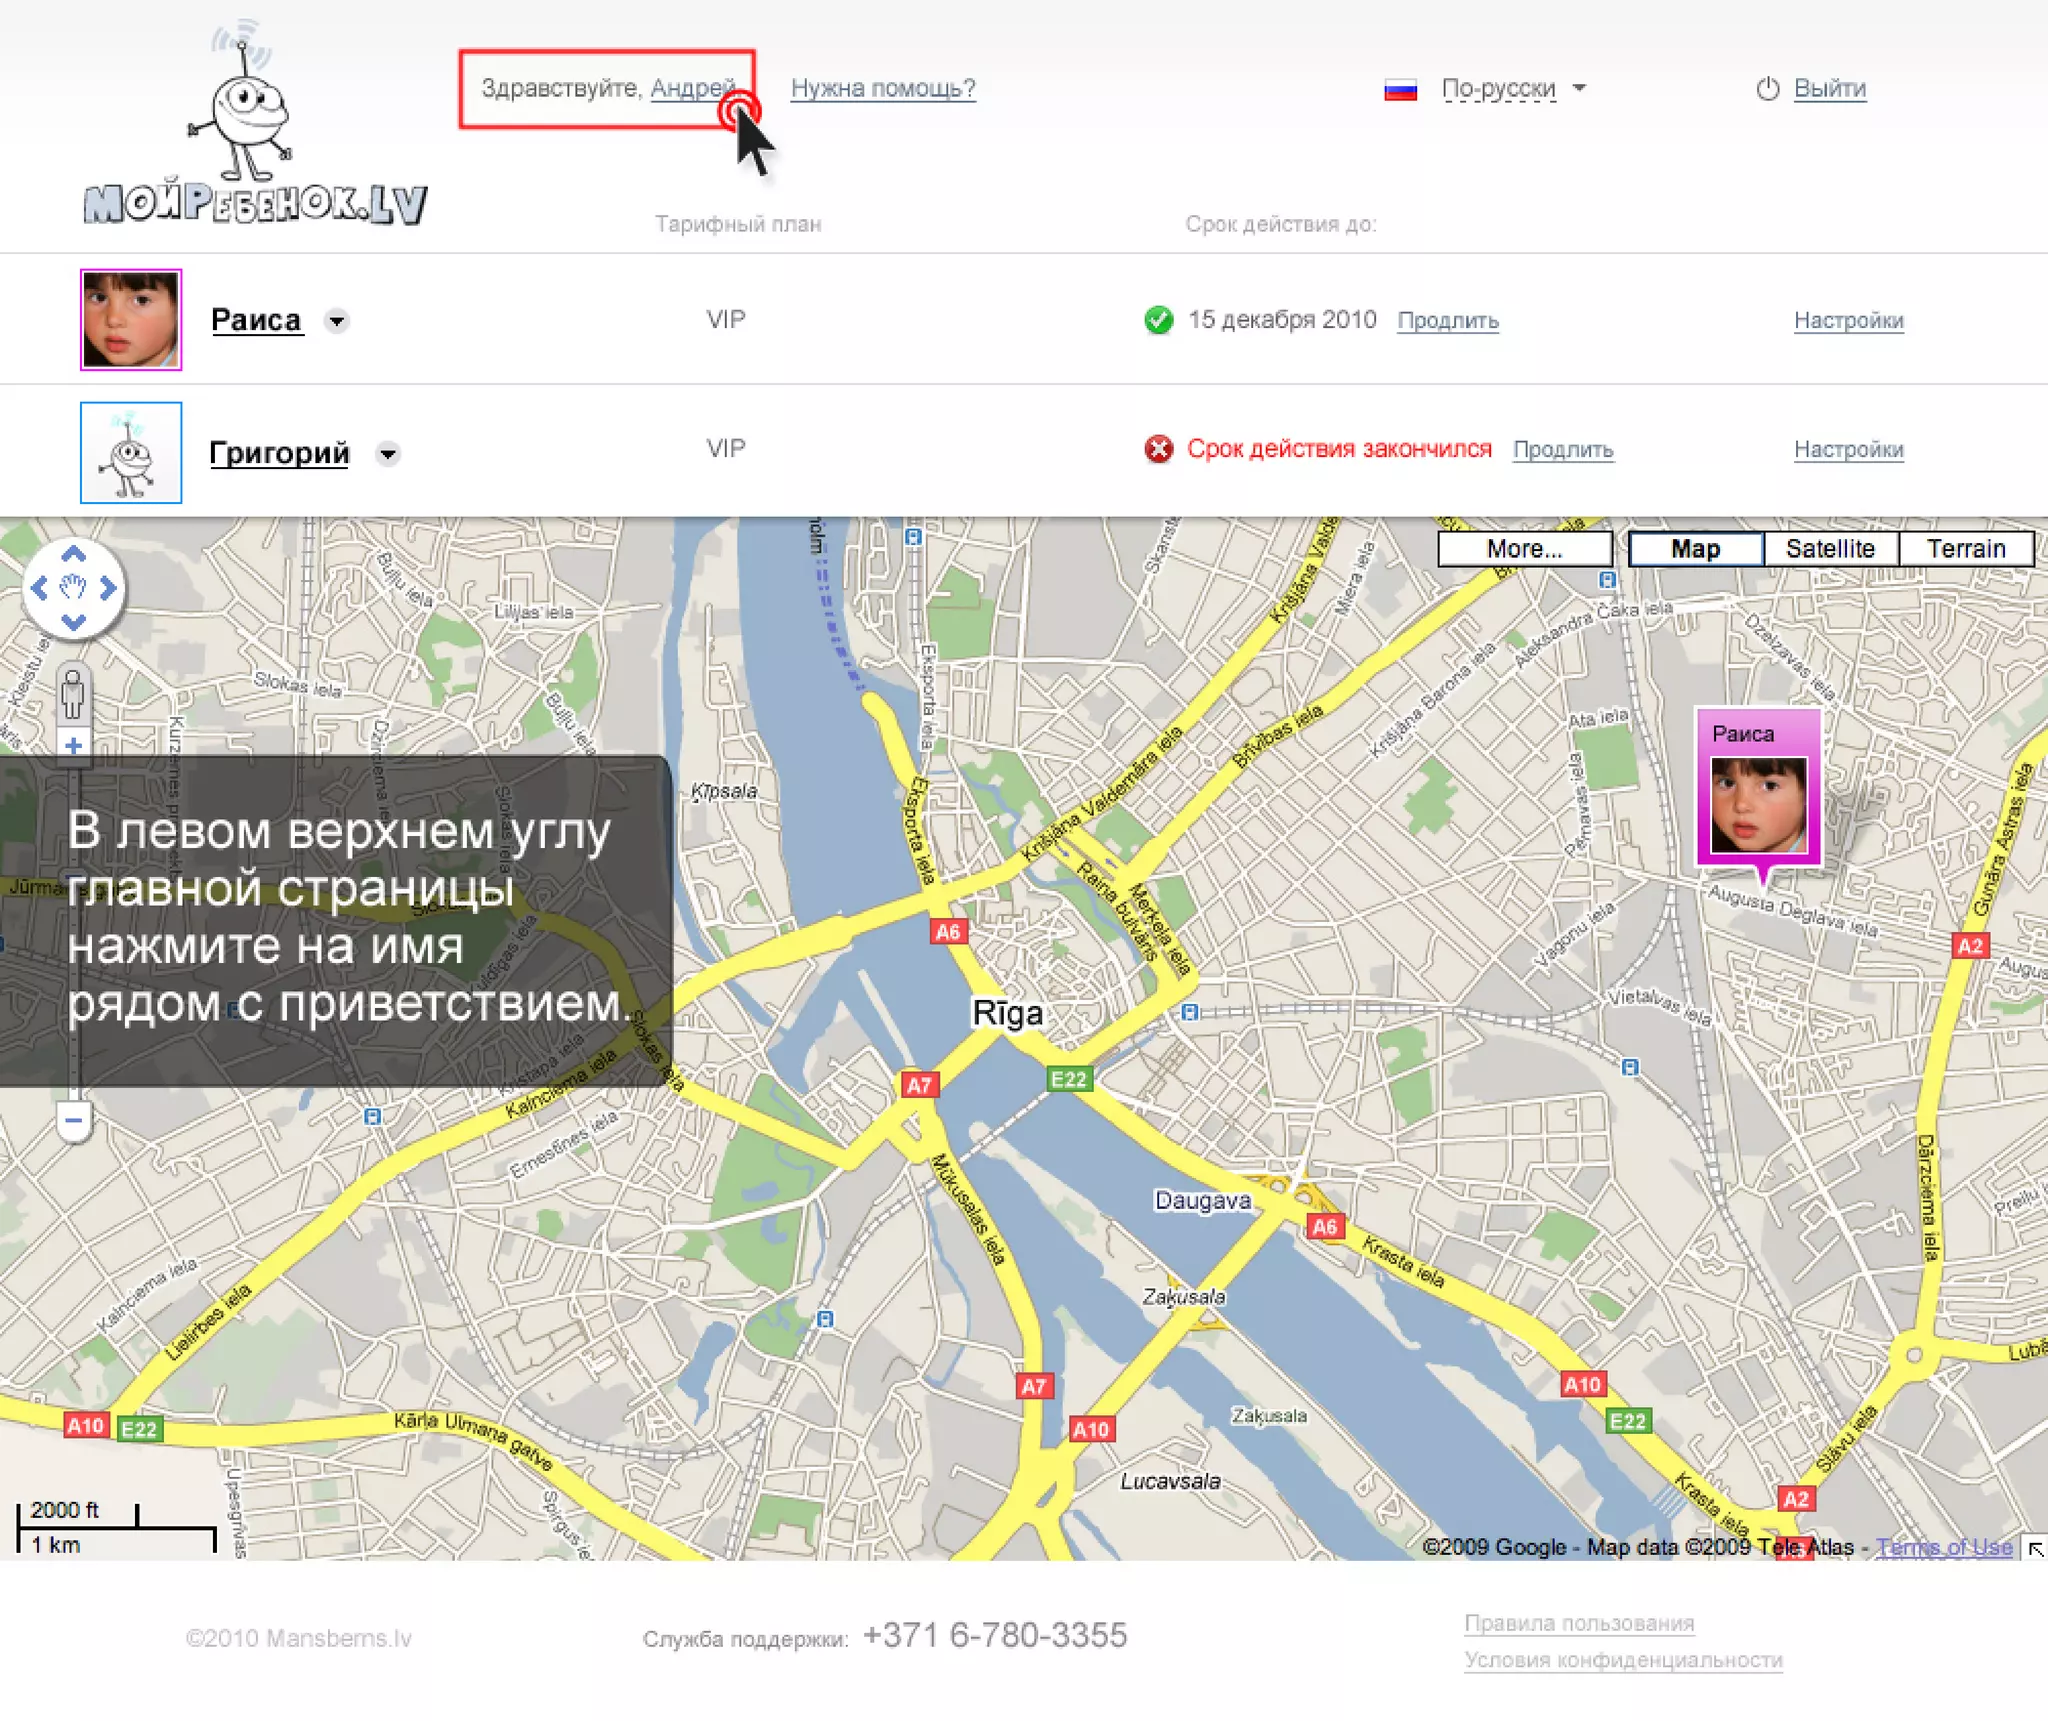Pan the map right with arrow

click(108, 588)
